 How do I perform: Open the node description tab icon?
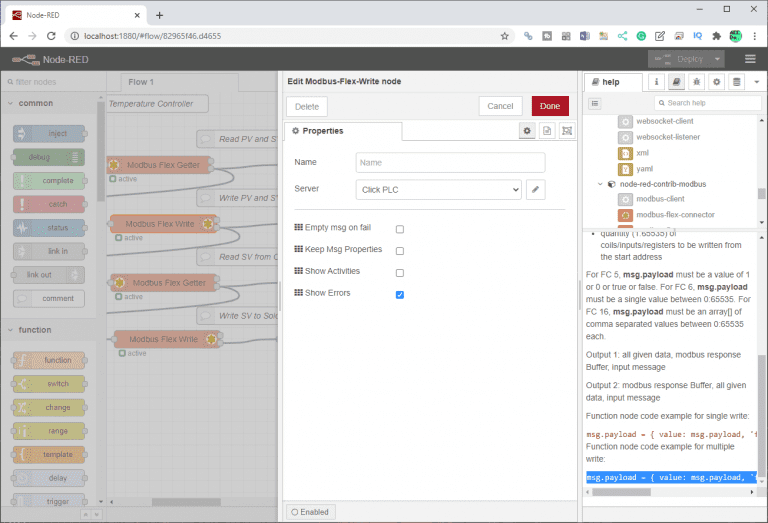tap(547, 131)
